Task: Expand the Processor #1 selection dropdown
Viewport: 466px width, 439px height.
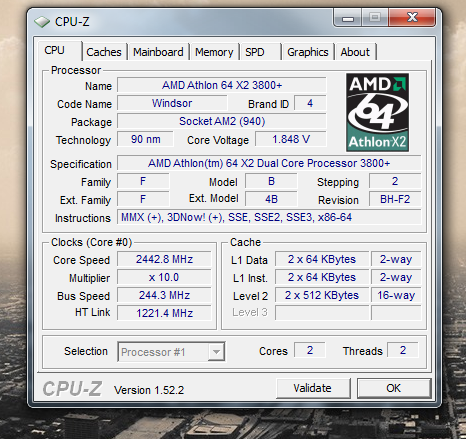Action: 216,352
